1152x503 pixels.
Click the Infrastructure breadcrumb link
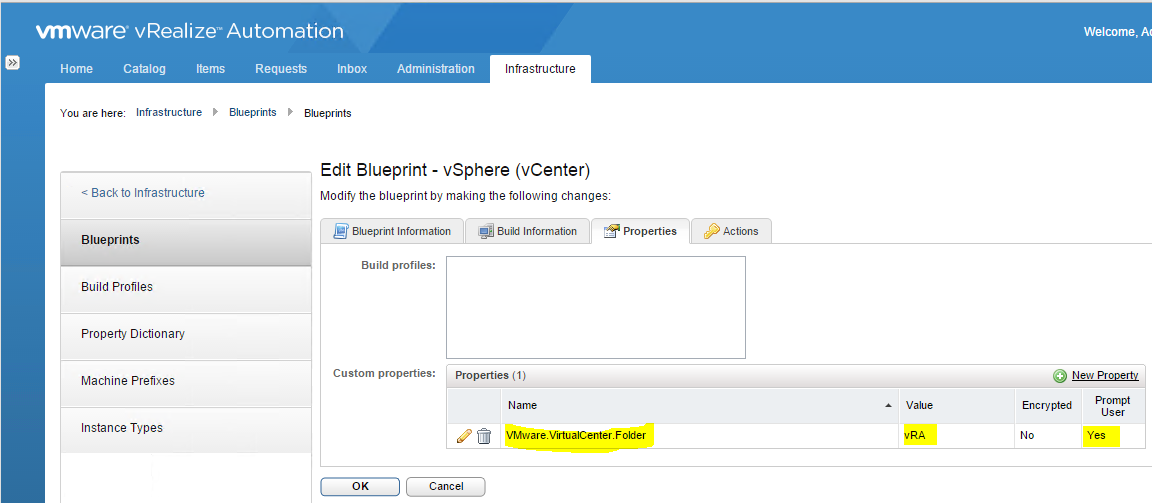coord(169,112)
